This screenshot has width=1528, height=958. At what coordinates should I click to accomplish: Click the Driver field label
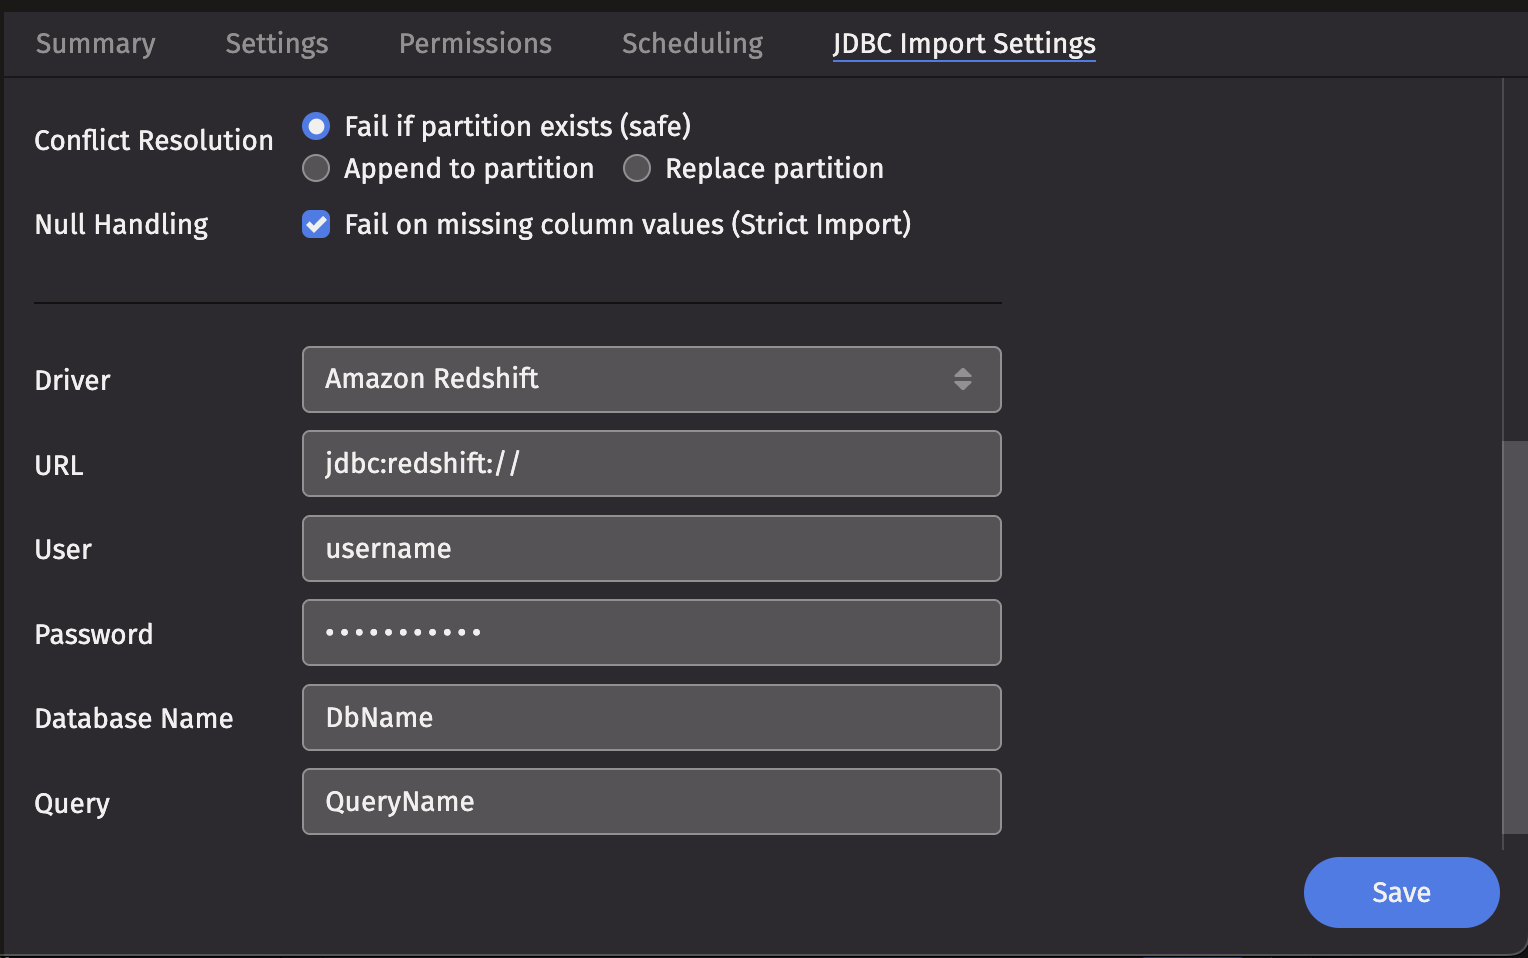coord(72,380)
